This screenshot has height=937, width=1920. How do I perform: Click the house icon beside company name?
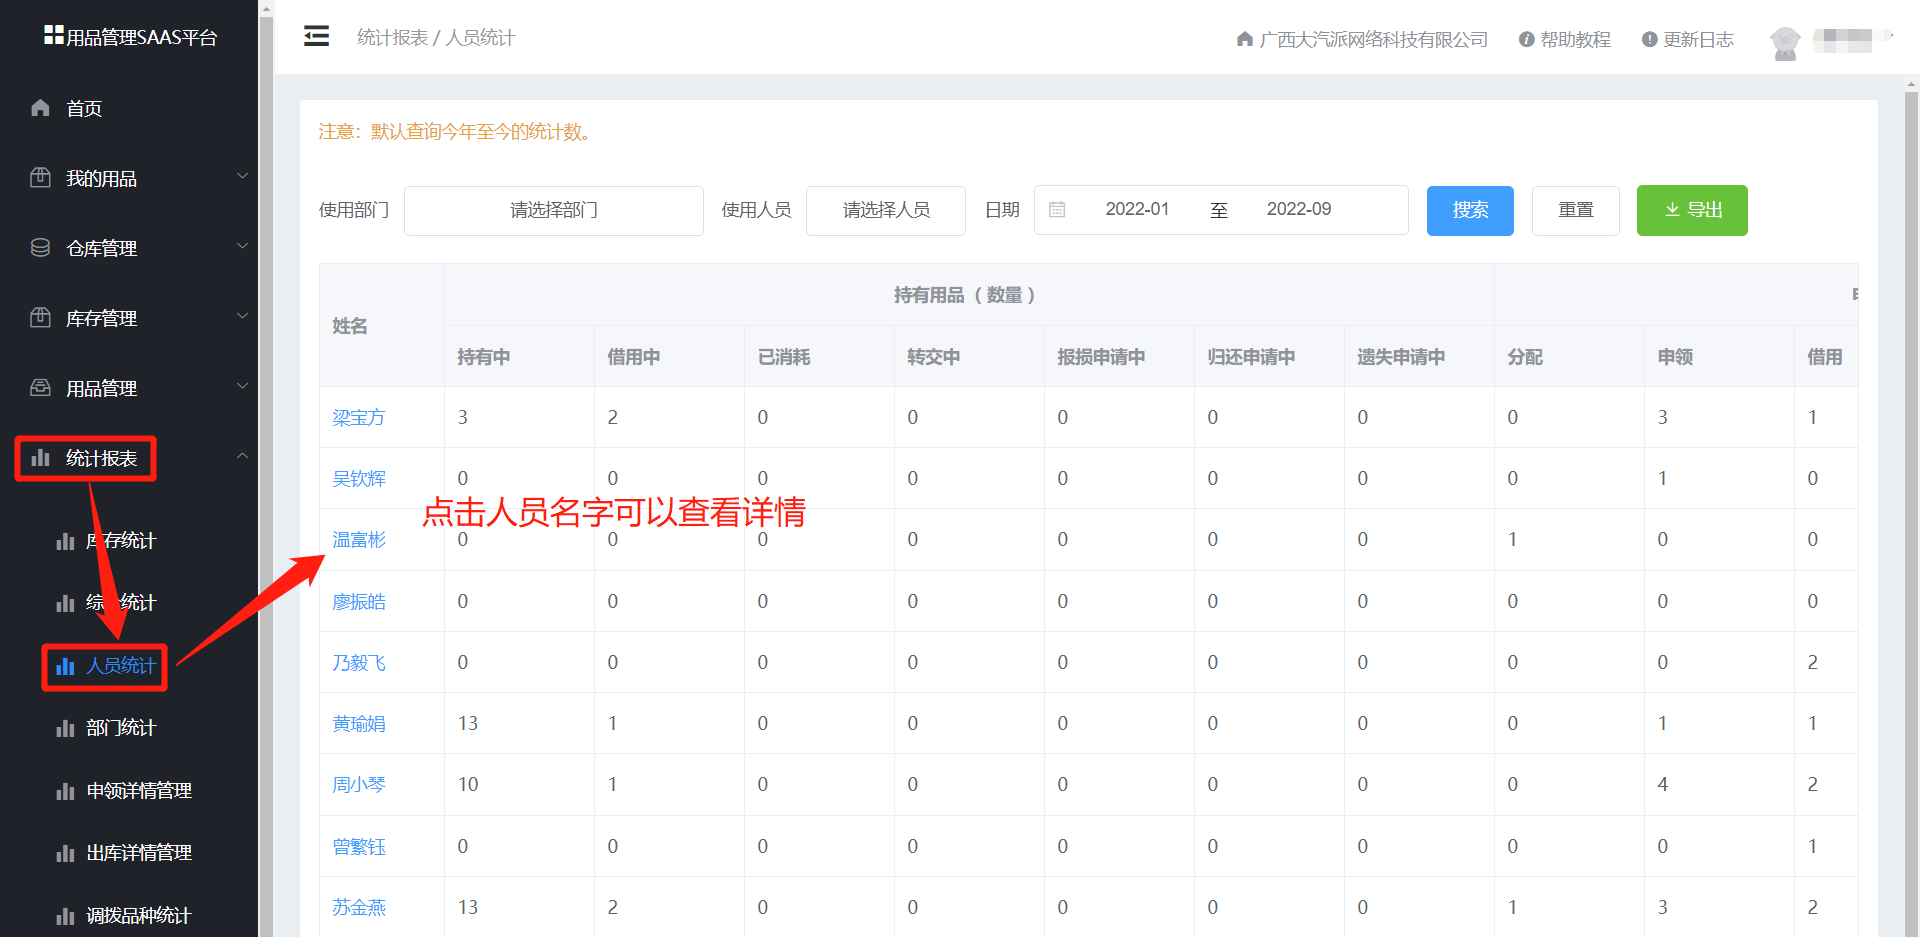point(1245,39)
